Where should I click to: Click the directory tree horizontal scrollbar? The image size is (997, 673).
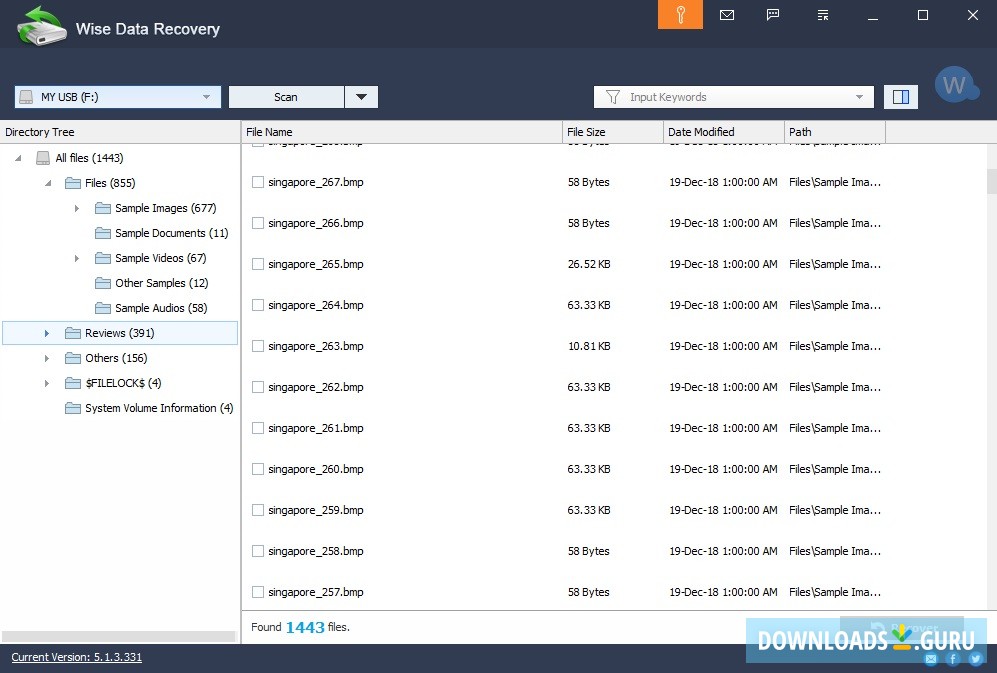pyautogui.click(x=119, y=636)
